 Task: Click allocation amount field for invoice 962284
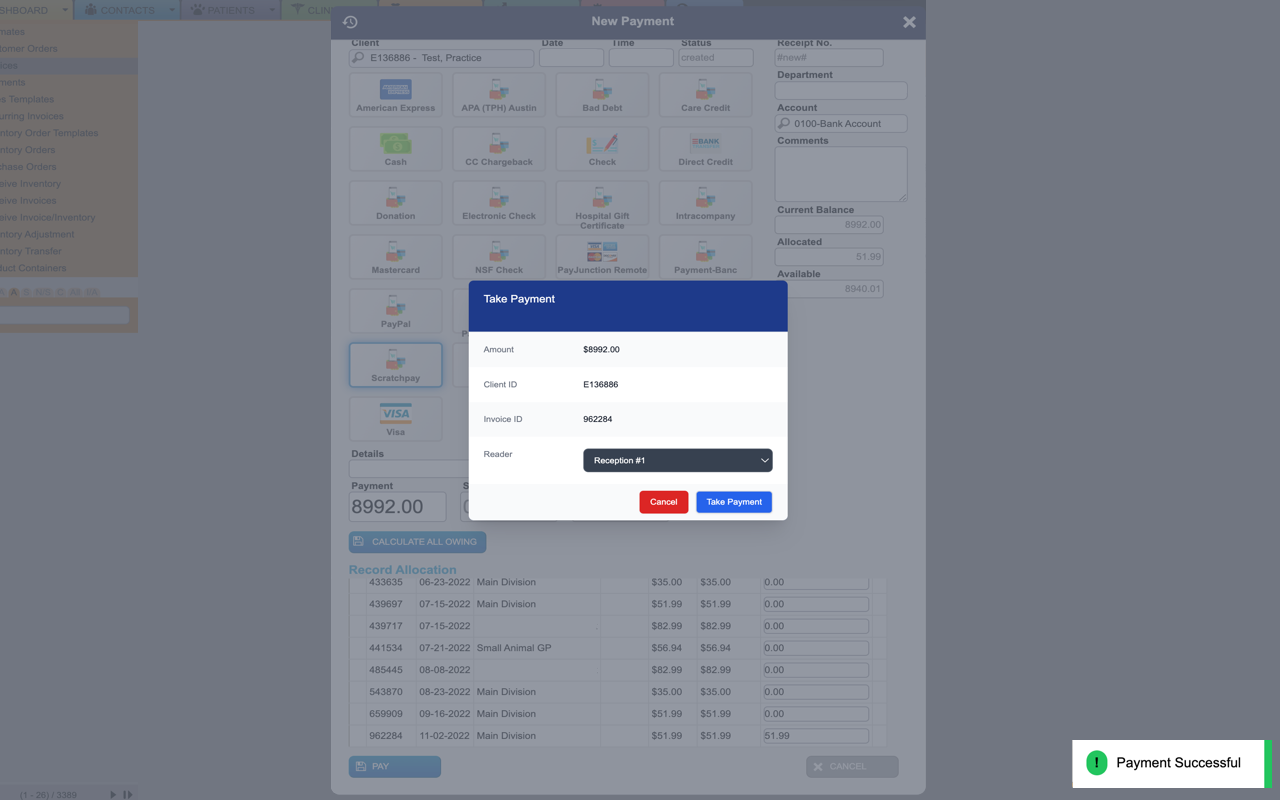[815, 736]
